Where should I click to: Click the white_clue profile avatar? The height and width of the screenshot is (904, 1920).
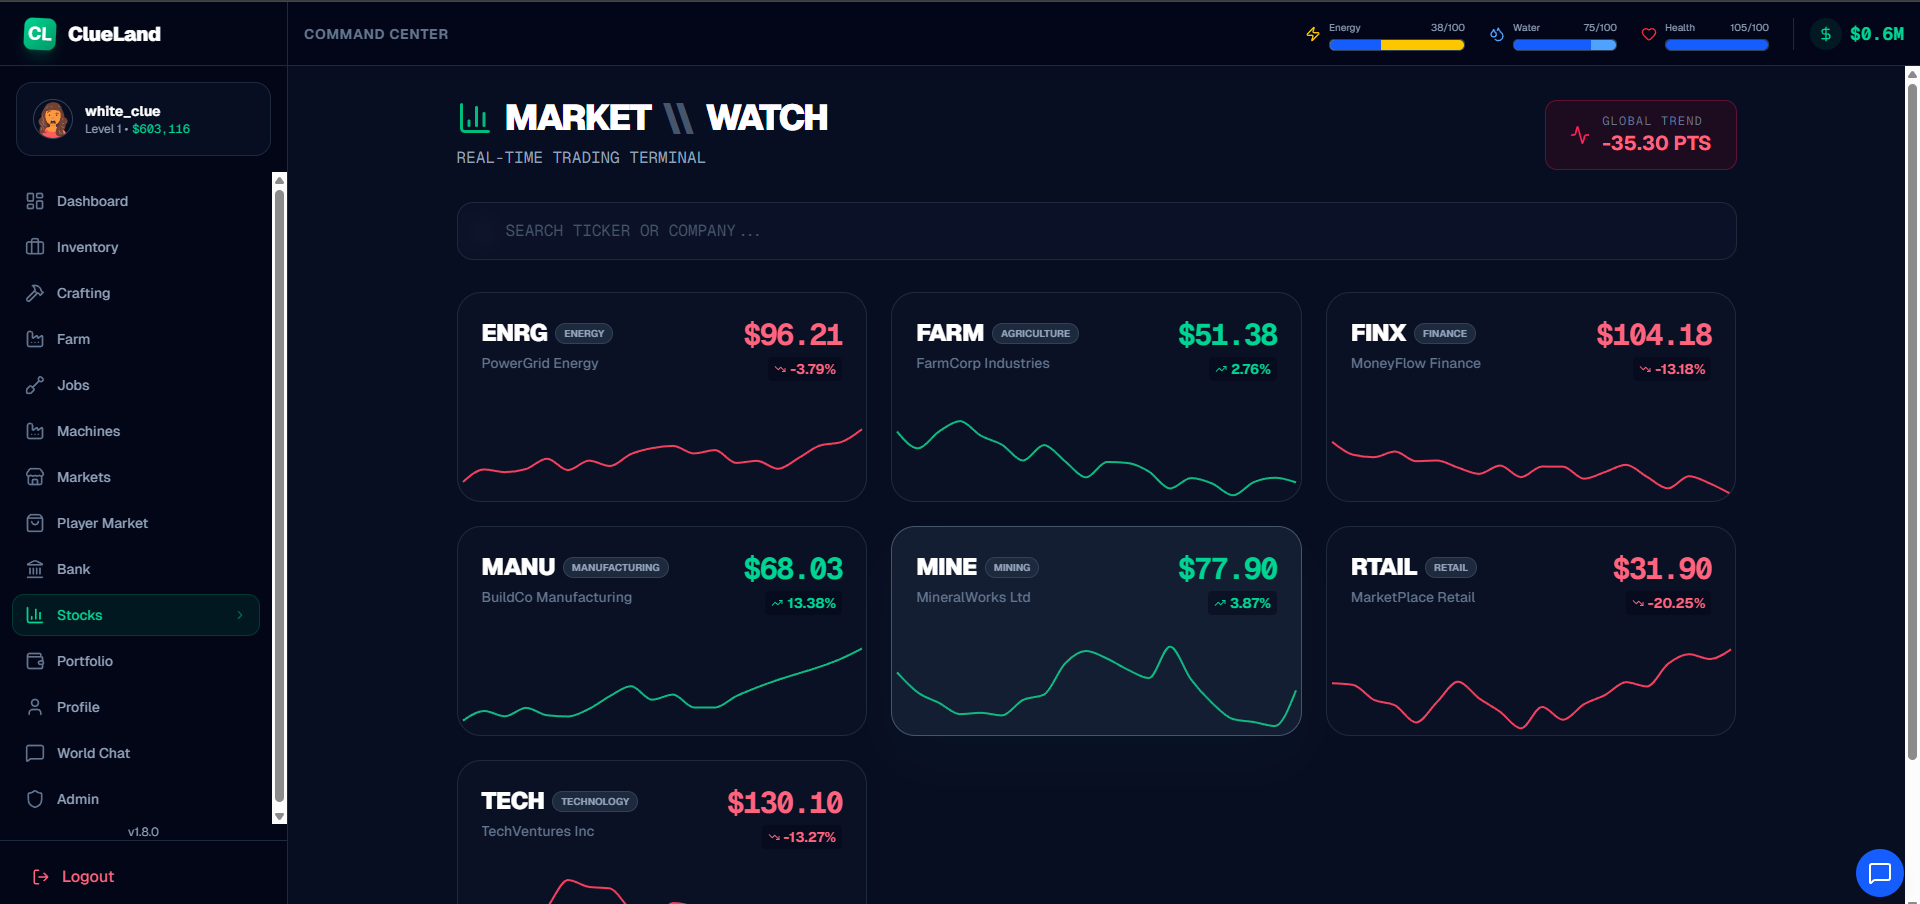pyautogui.click(x=52, y=119)
